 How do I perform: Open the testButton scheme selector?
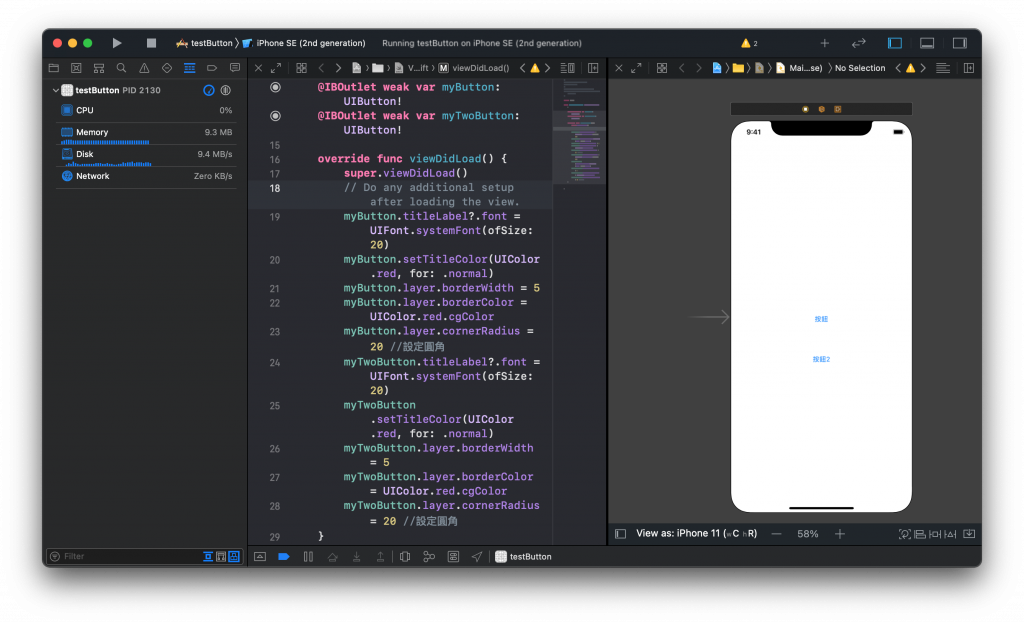pyautogui.click(x=204, y=43)
